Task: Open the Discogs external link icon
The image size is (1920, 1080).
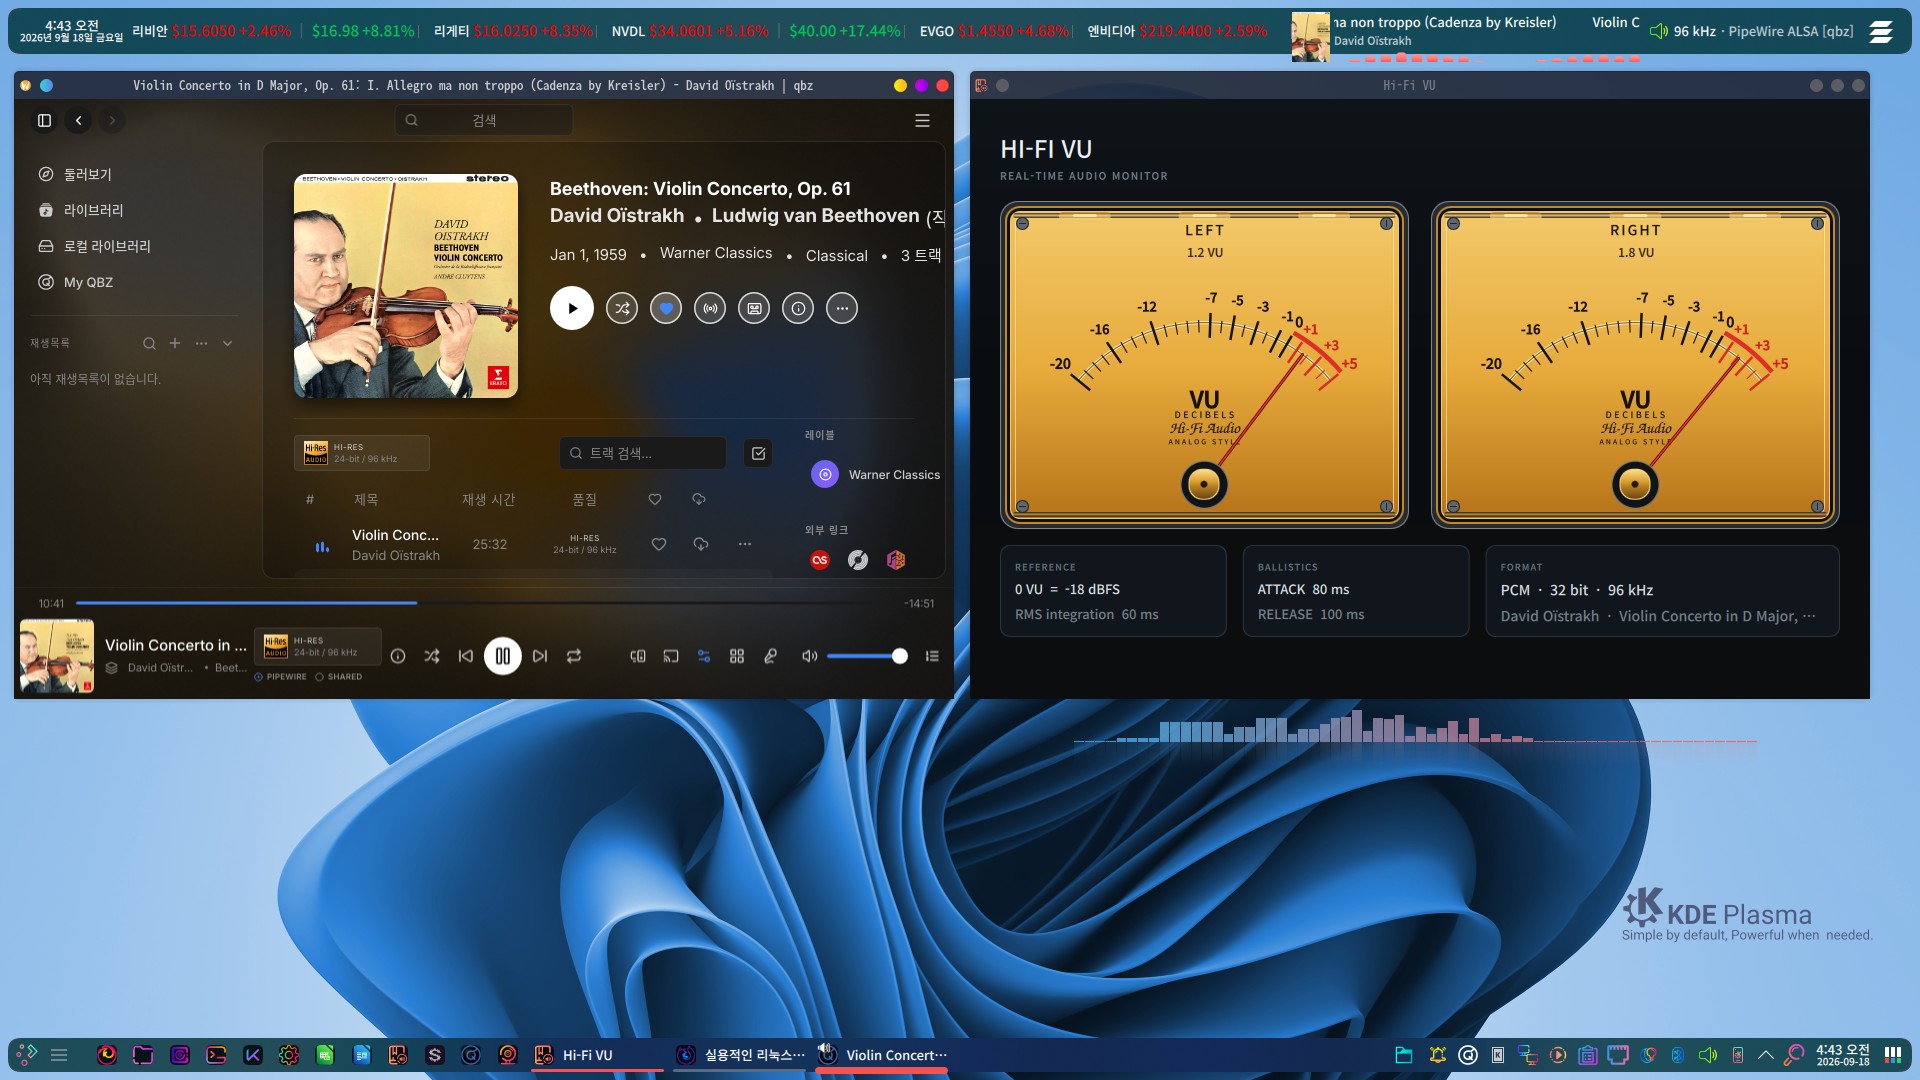Action: click(858, 560)
